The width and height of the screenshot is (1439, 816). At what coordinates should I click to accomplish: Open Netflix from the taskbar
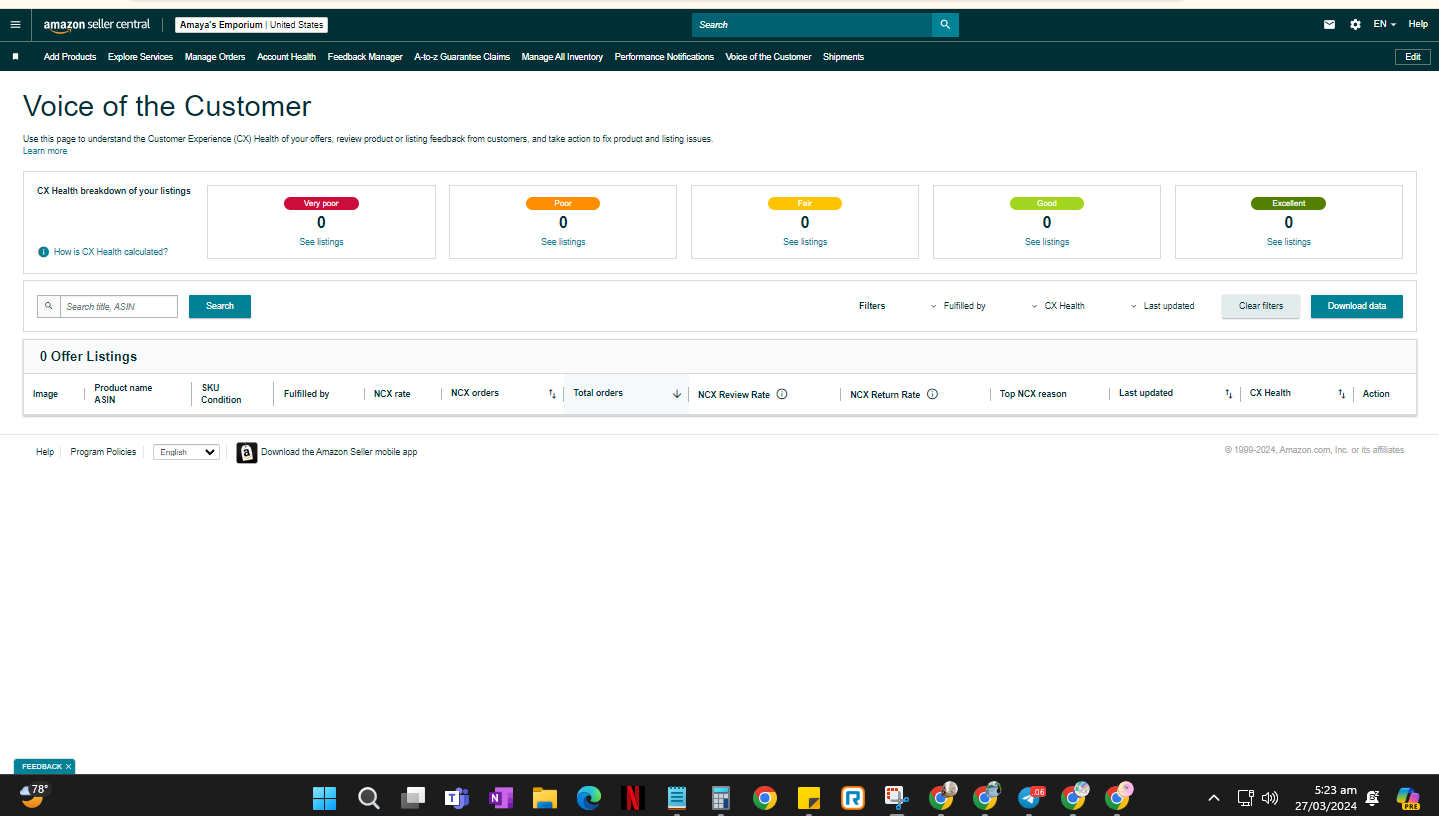point(632,798)
